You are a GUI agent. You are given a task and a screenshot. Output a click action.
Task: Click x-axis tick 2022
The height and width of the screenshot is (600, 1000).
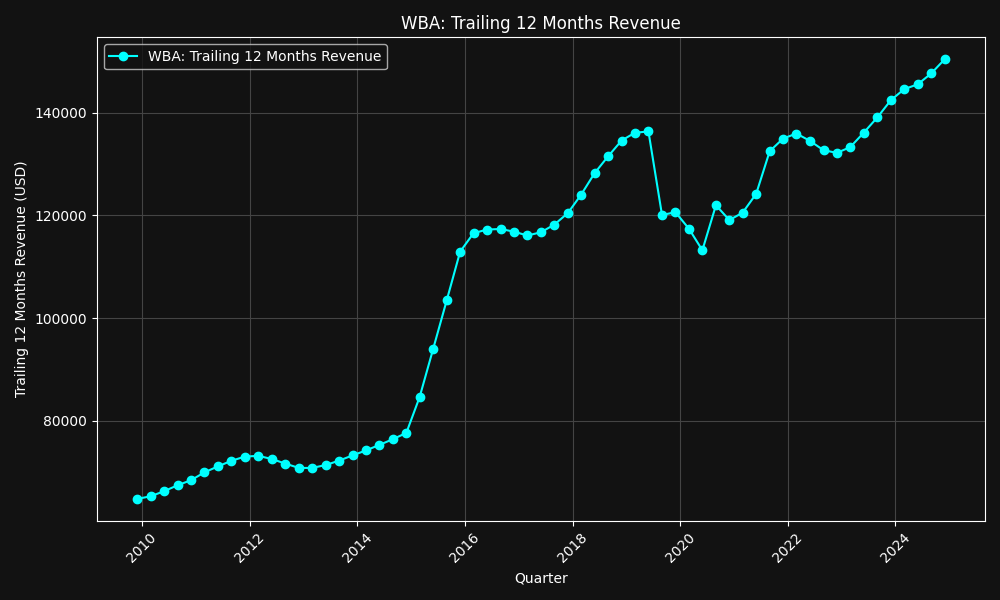point(787,548)
